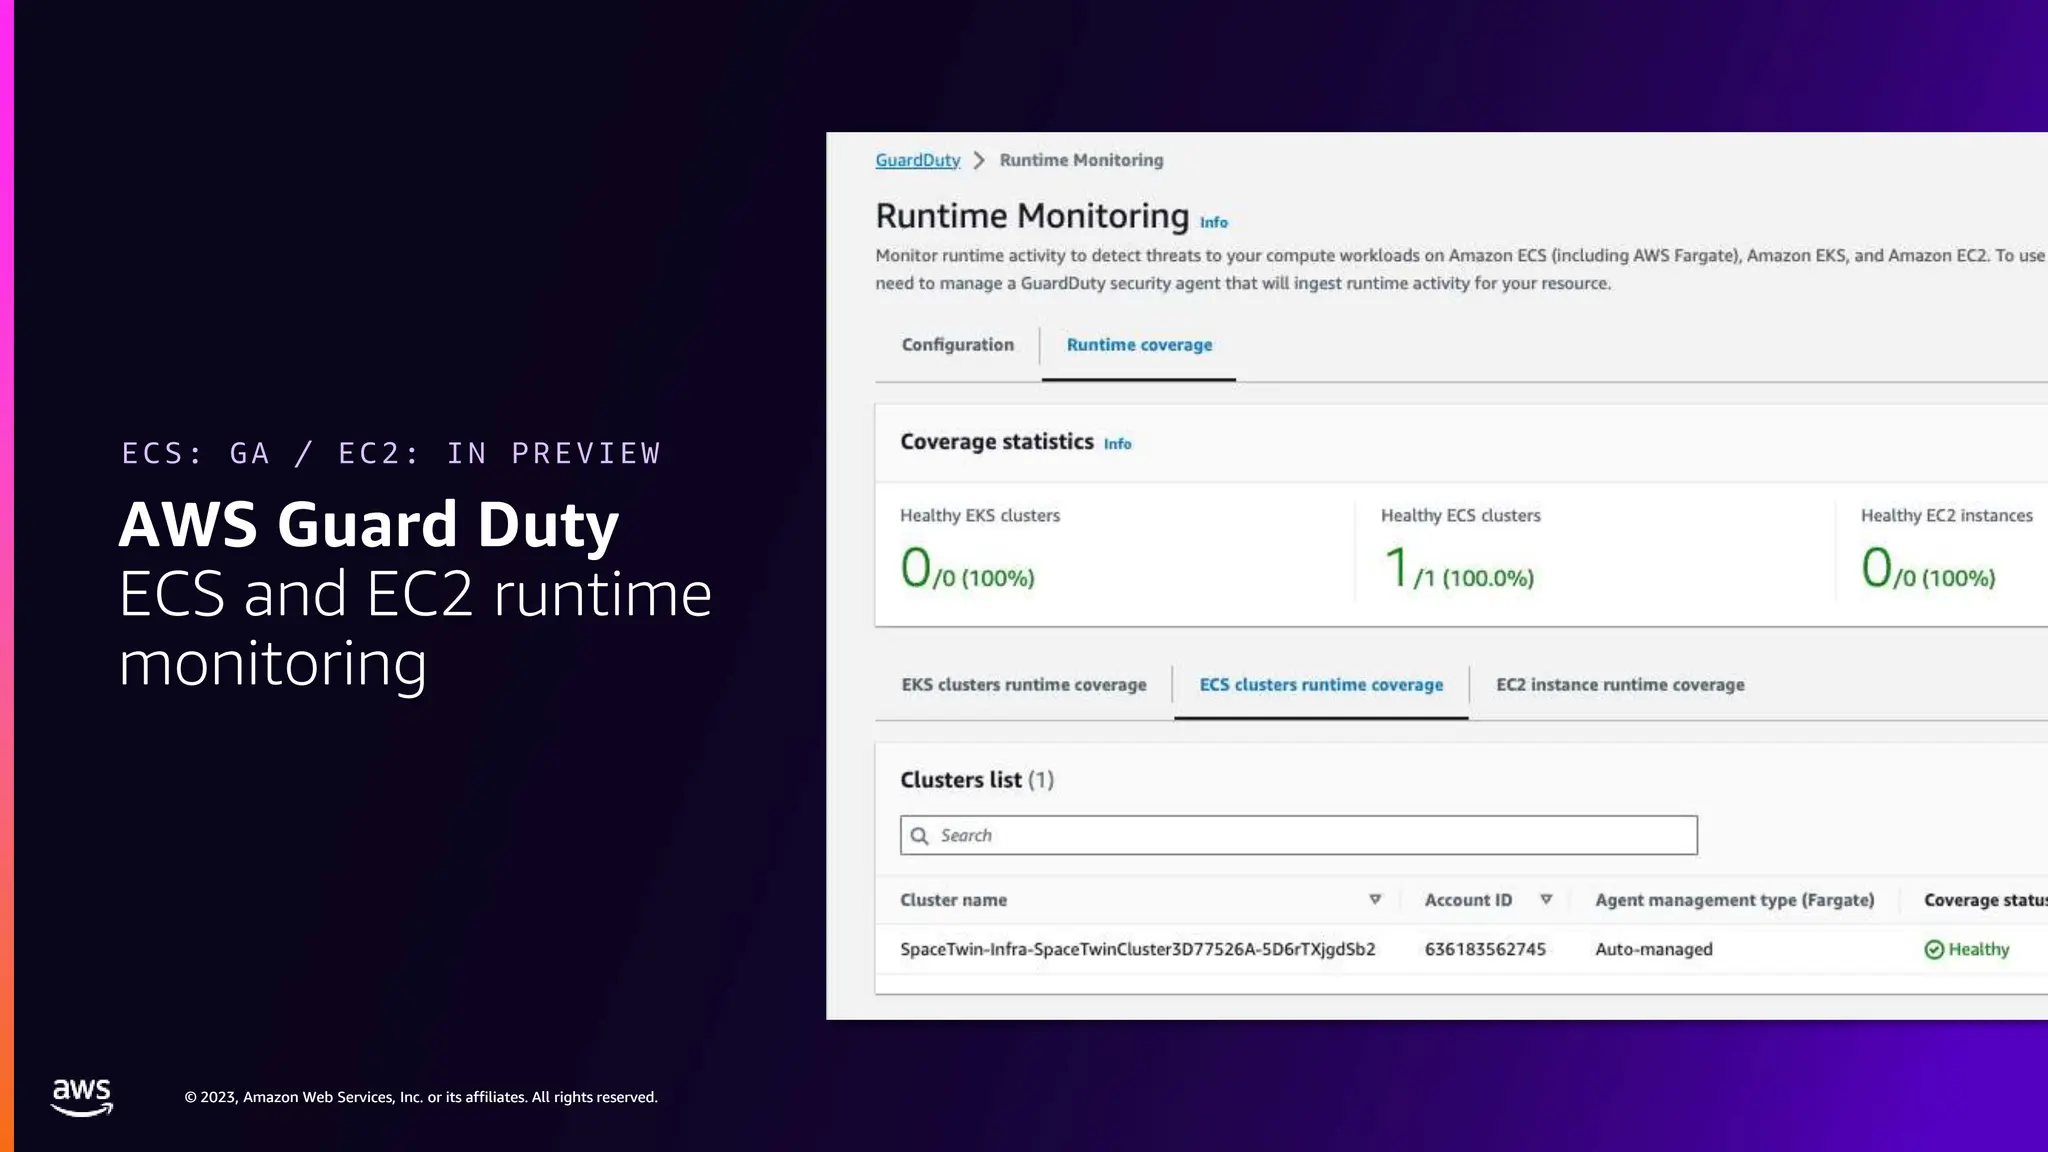The image size is (2048, 1152).
Task: Click the Cluster name column header
Action: click(953, 900)
